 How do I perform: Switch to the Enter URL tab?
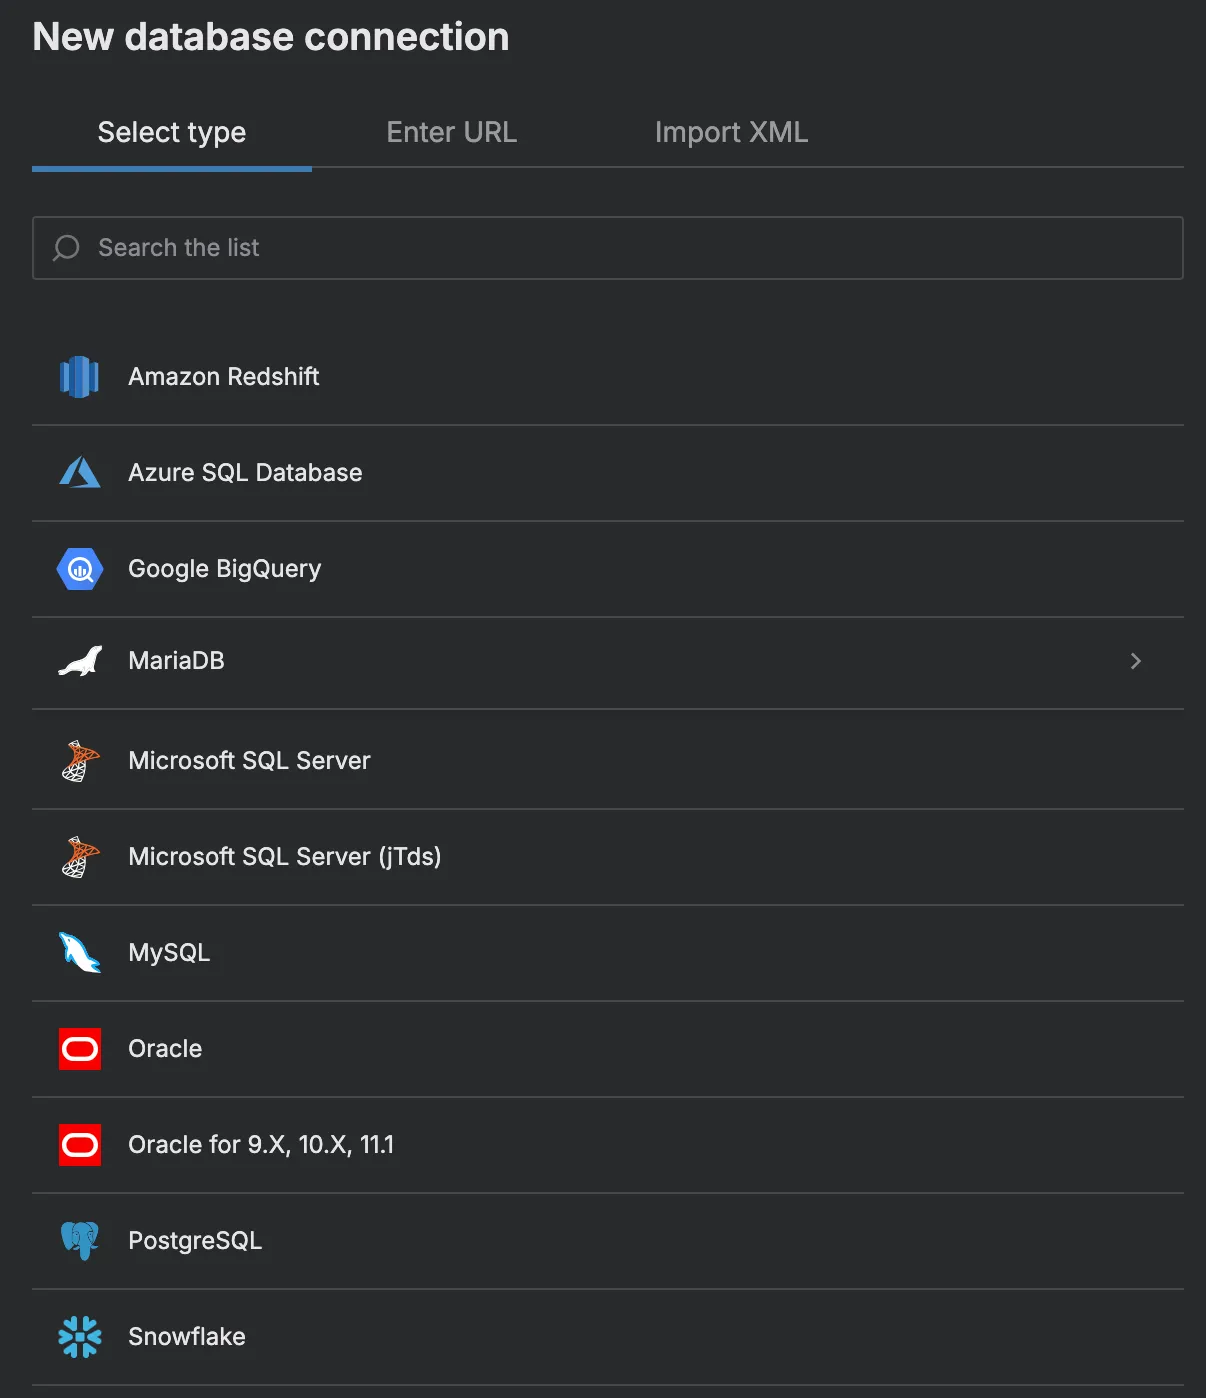(451, 133)
